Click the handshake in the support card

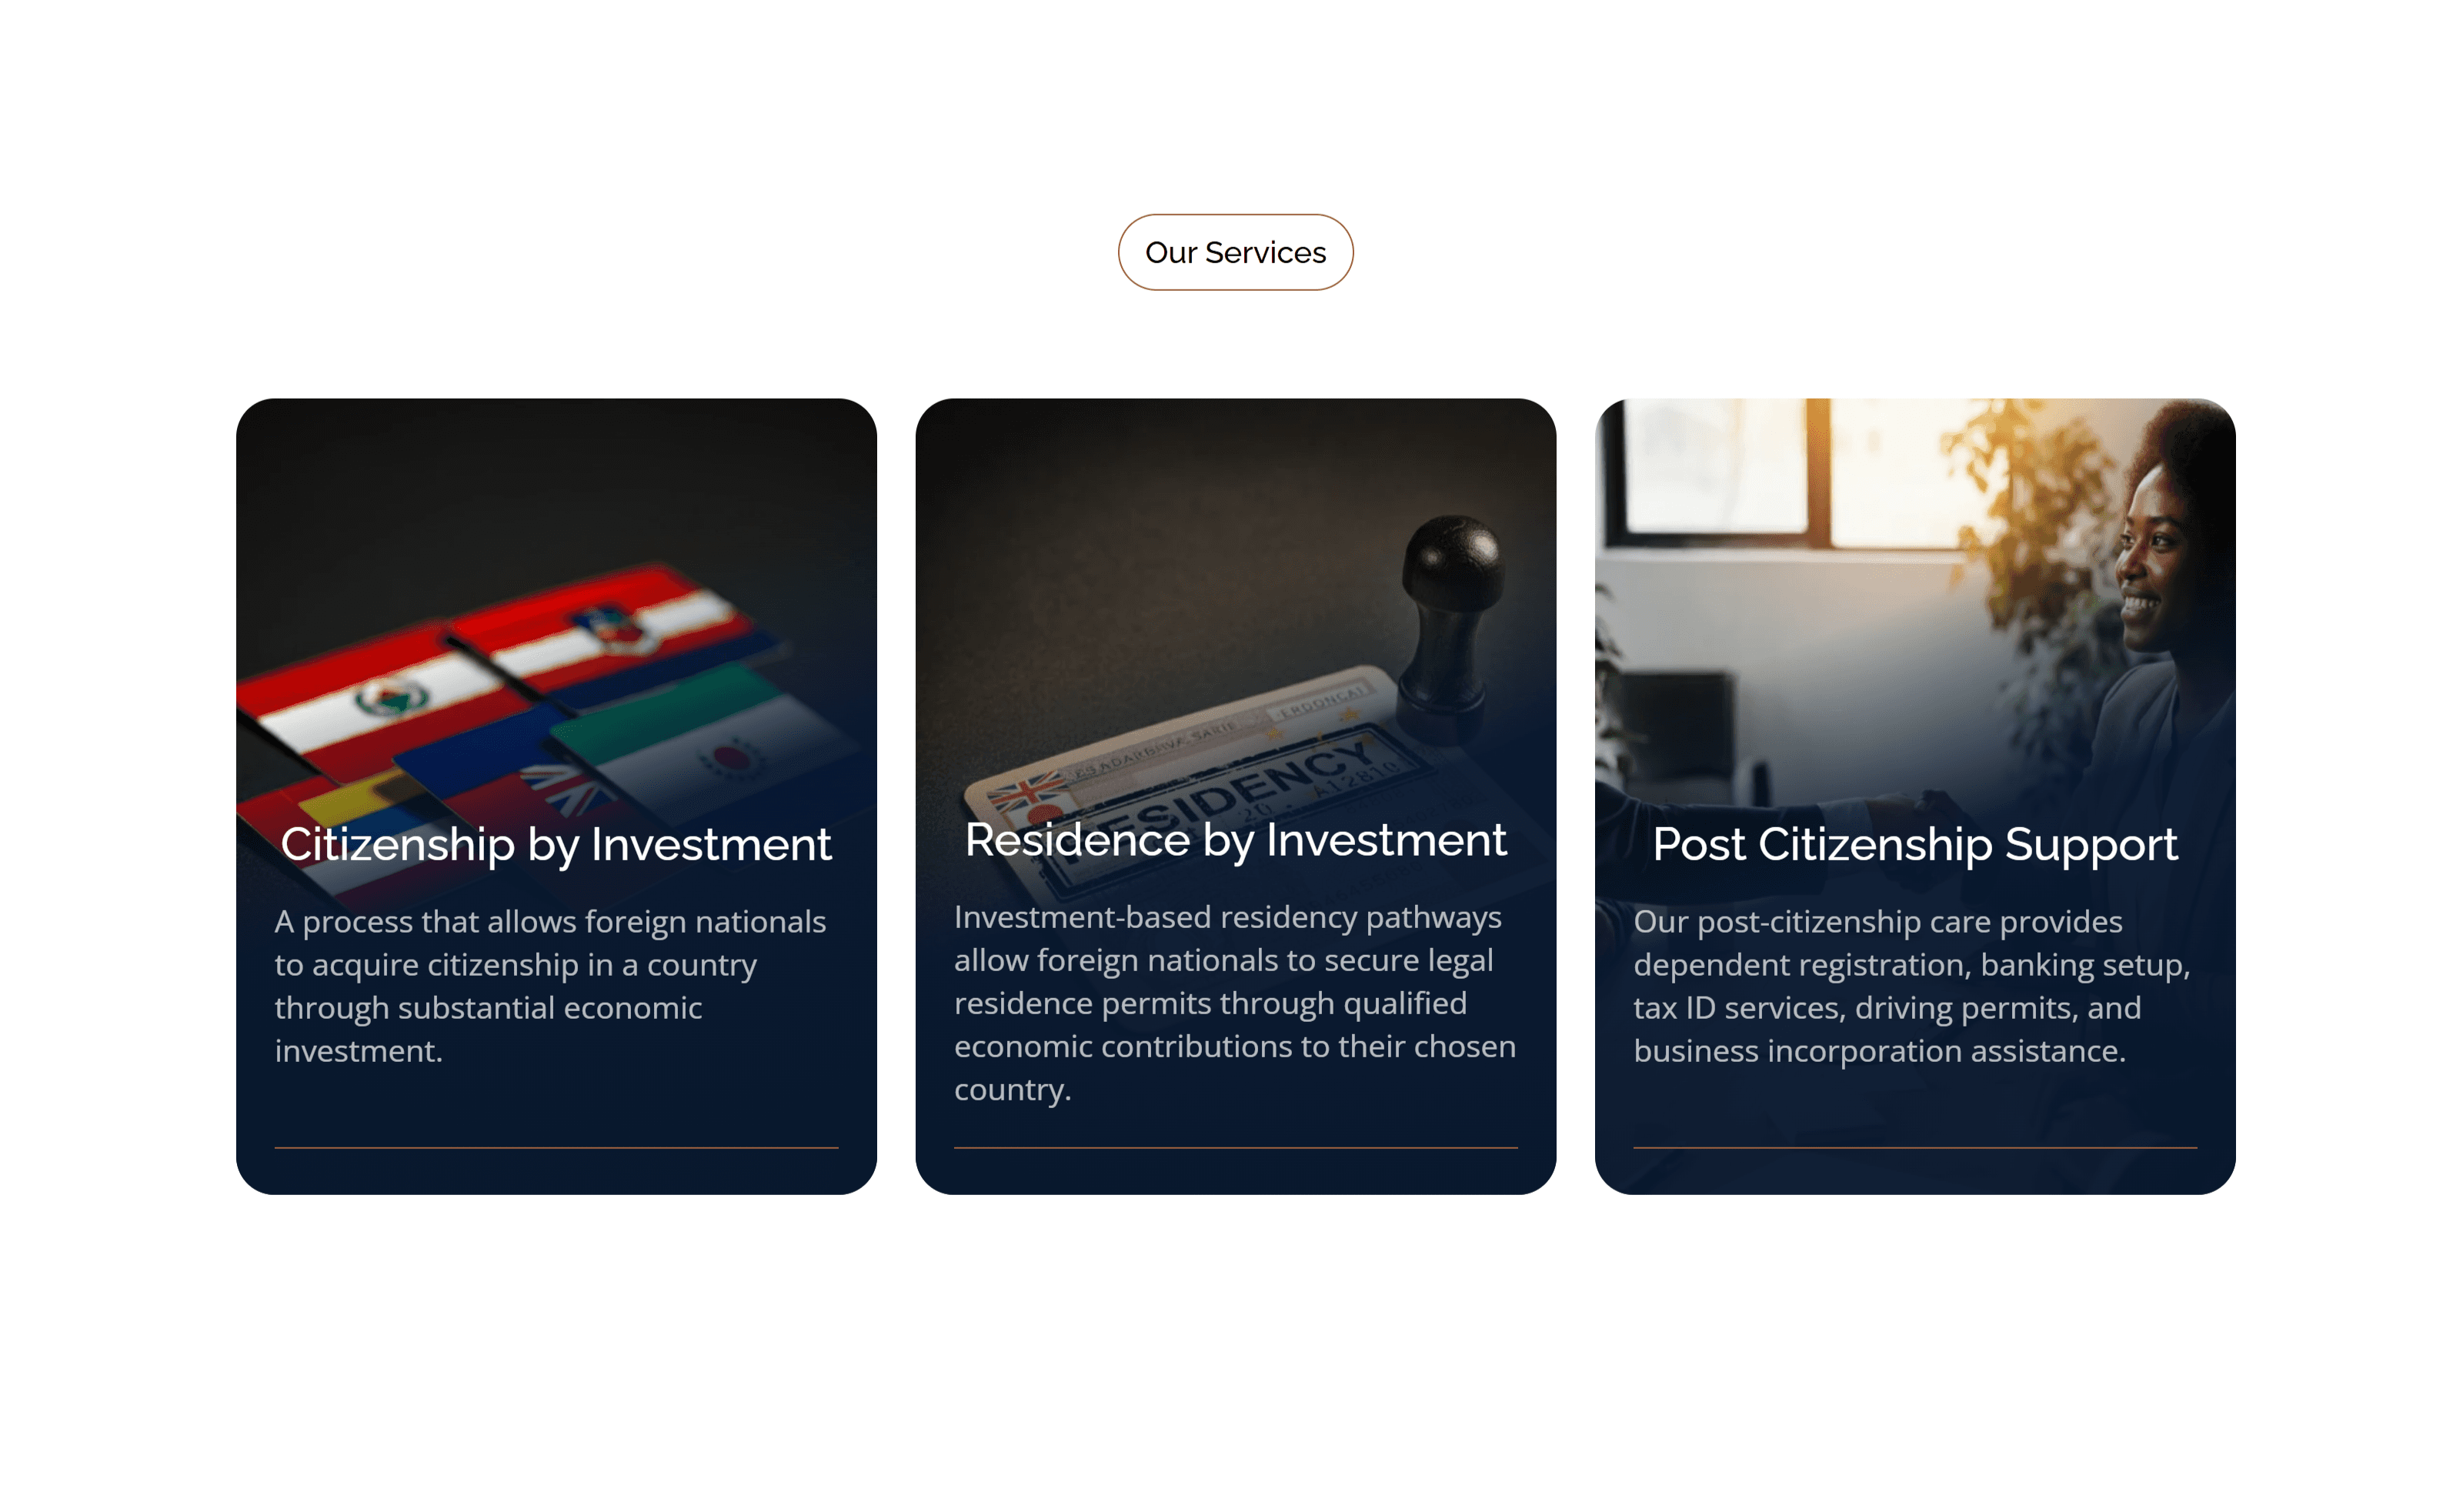tap(1920, 805)
